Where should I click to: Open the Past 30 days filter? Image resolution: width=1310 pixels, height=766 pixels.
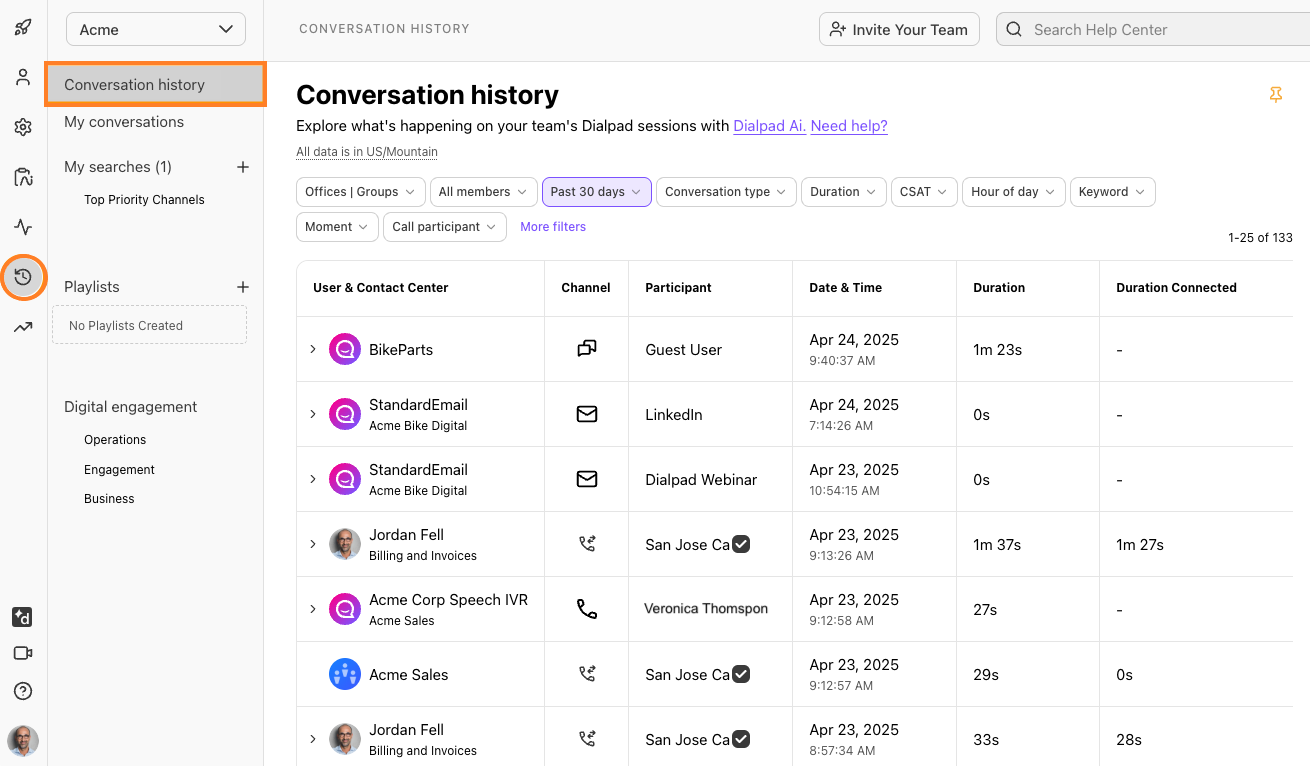click(x=596, y=192)
